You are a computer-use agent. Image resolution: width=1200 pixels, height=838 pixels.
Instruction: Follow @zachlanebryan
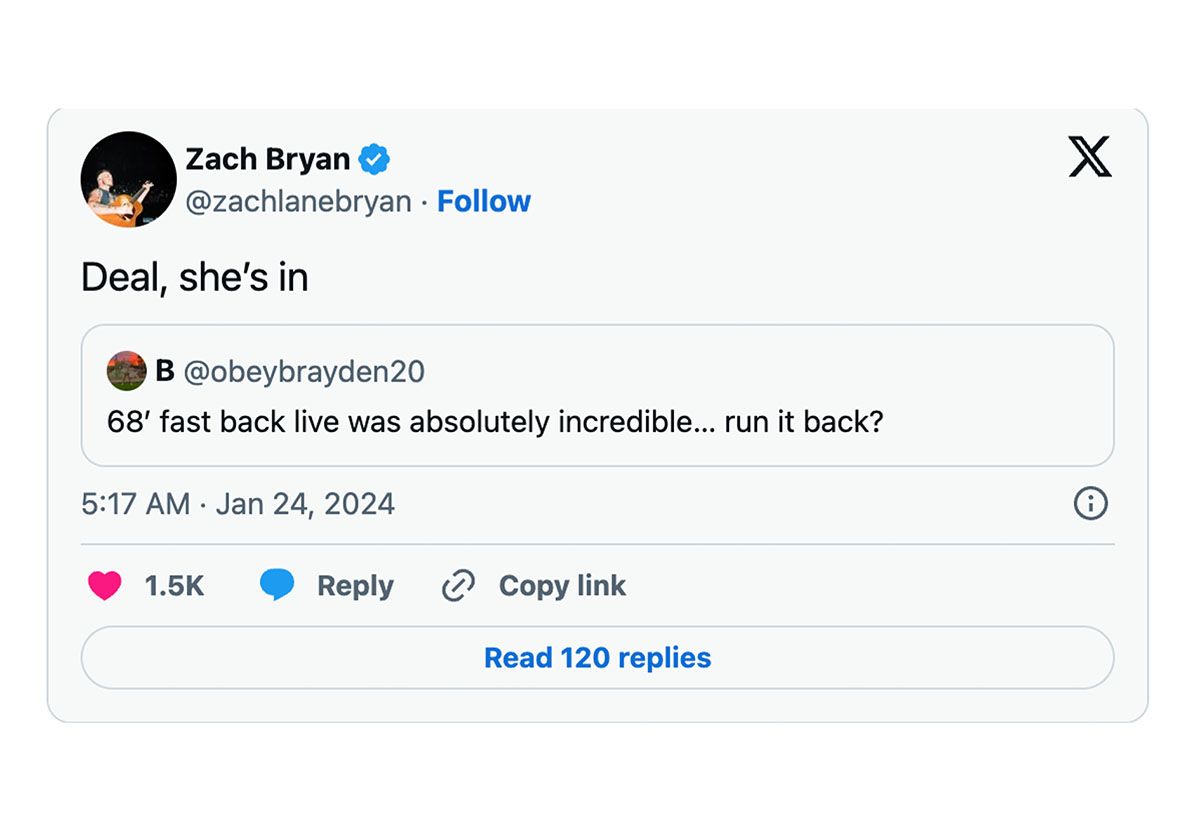click(484, 201)
